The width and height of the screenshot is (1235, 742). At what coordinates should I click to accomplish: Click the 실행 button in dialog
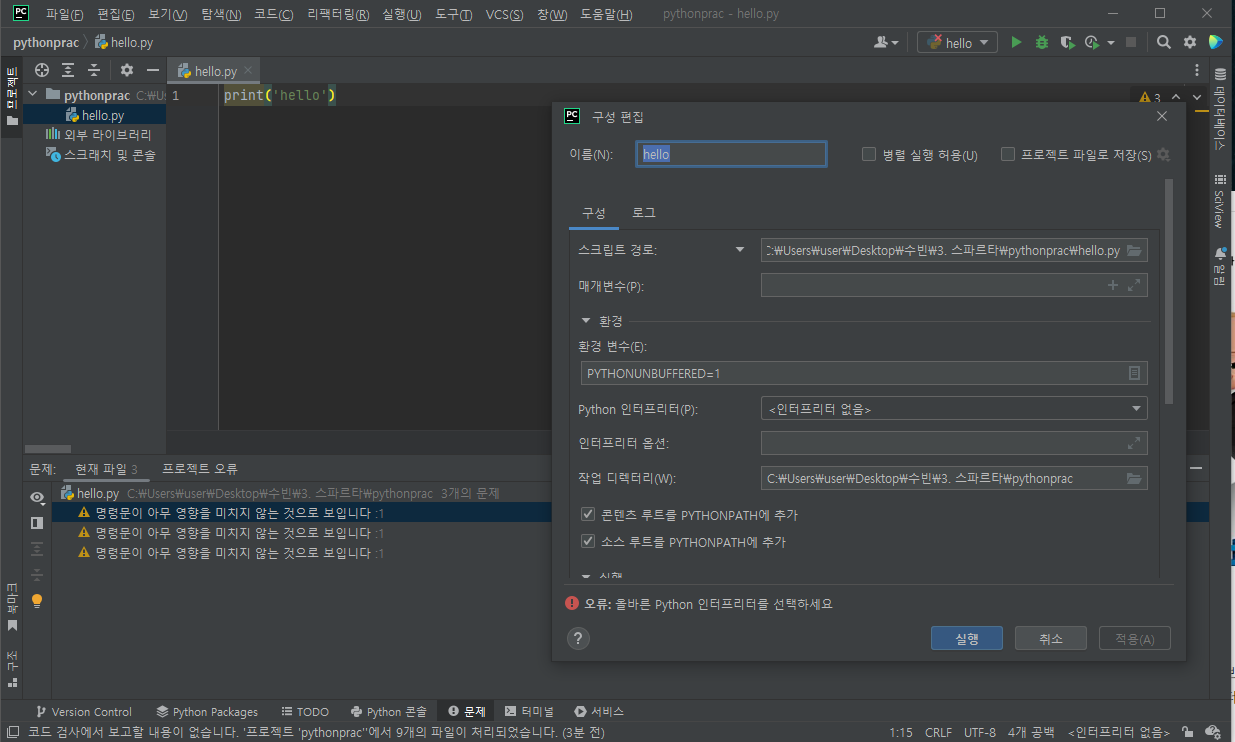967,638
